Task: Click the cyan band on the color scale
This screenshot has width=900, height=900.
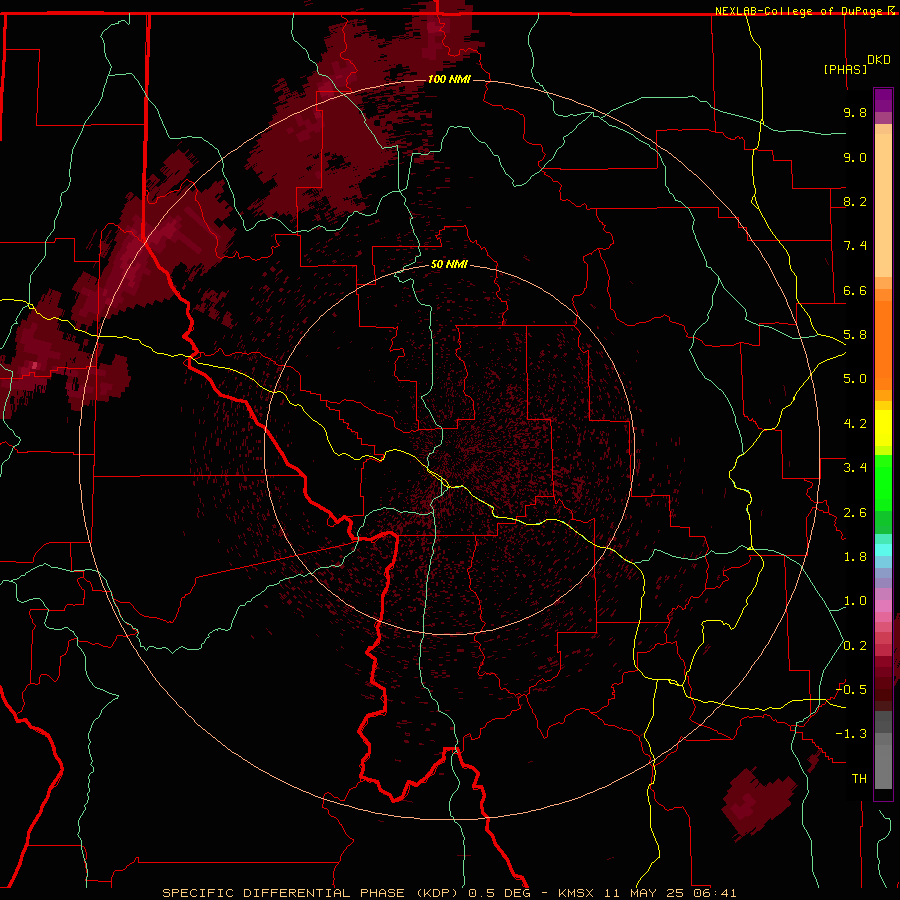Action: [x=883, y=550]
